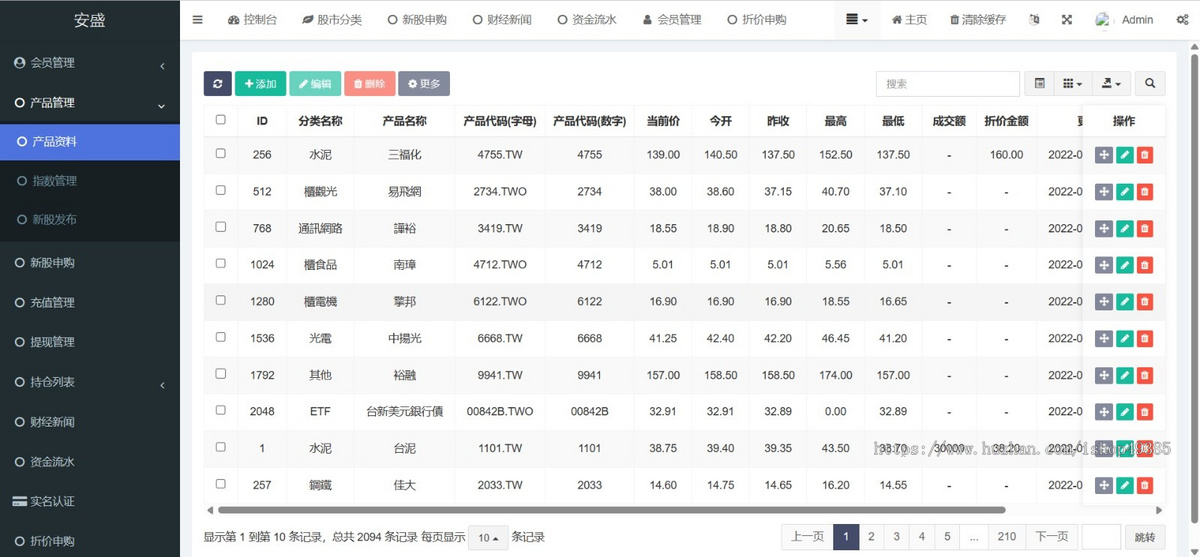Screen dimensions: 1200x557
Task: Click drag handle for row 768 譁裕
Action: pyautogui.click(x=1104, y=228)
